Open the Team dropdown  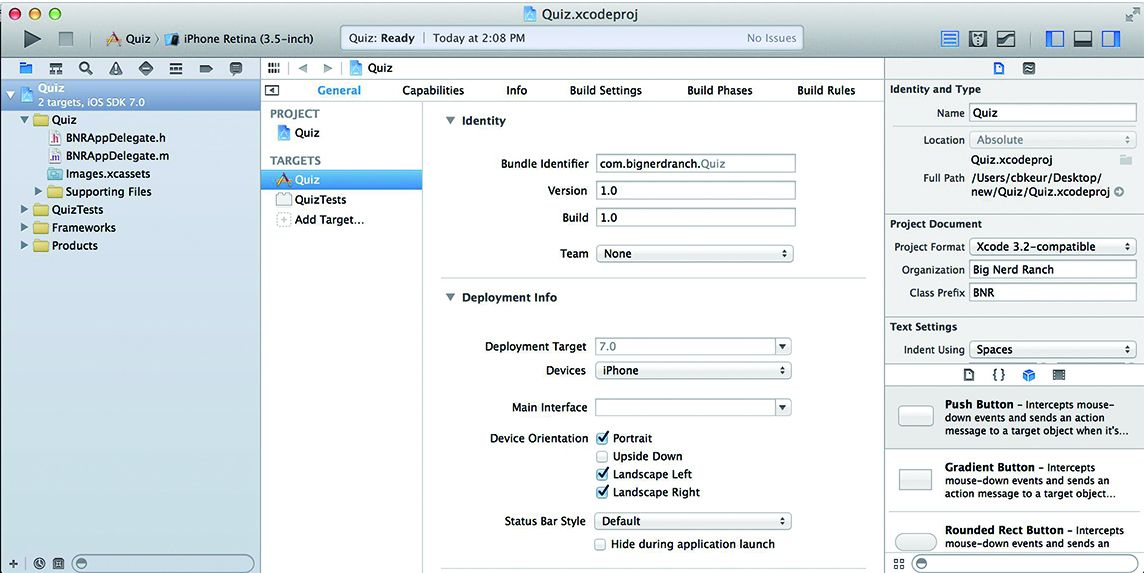click(694, 254)
